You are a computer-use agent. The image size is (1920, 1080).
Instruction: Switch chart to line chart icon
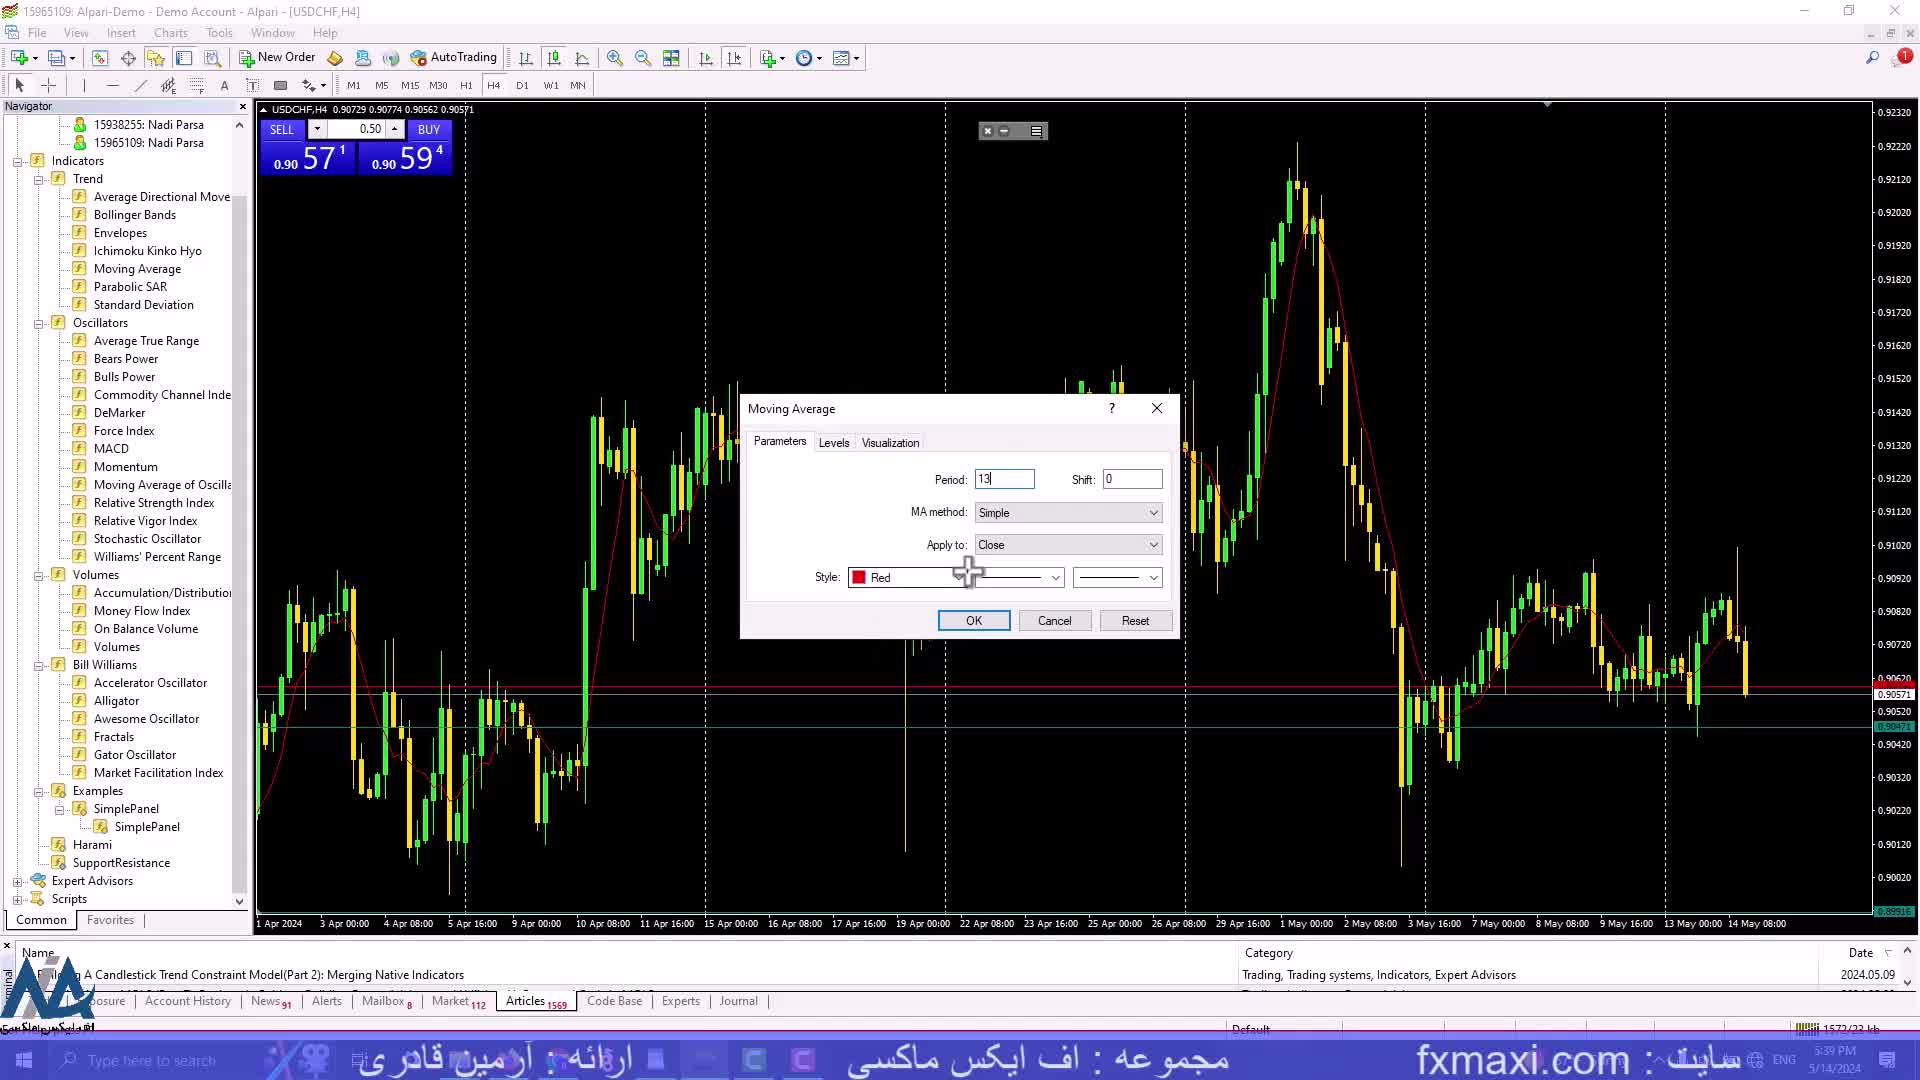point(582,58)
